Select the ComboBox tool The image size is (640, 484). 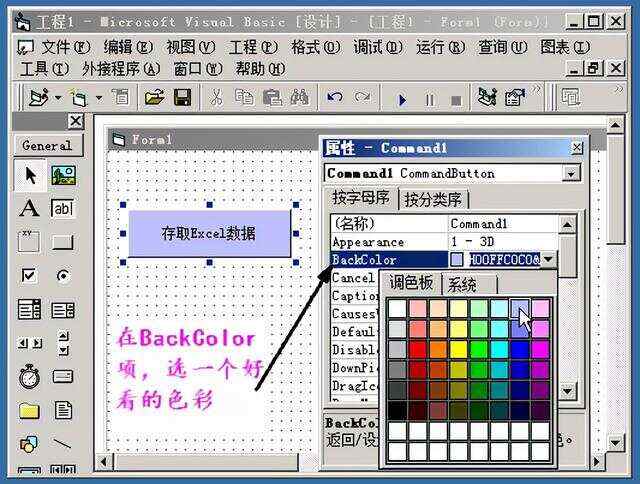(29, 309)
